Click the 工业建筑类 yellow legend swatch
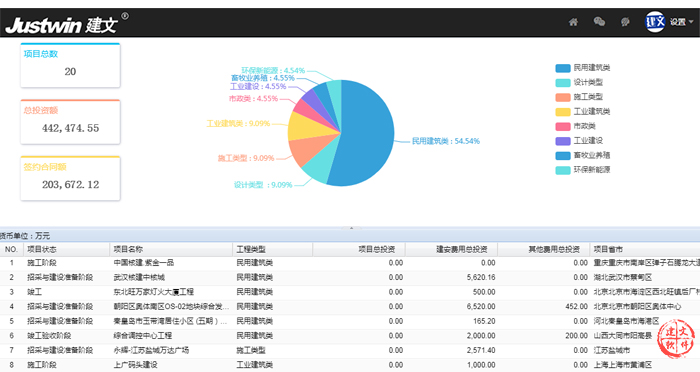Viewport: 700px width, 372px height. (x=563, y=112)
